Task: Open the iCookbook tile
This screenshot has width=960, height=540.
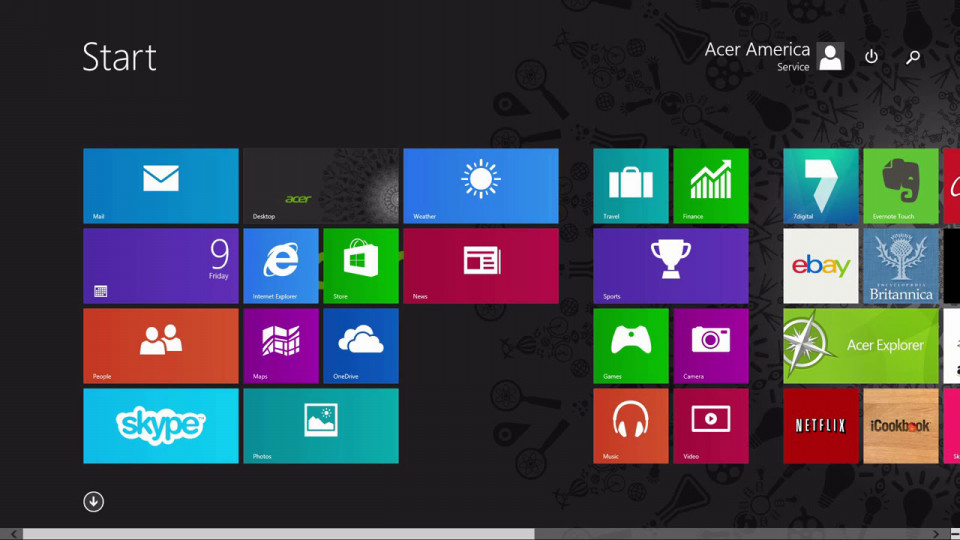Action: pyautogui.click(x=901, y=426)
